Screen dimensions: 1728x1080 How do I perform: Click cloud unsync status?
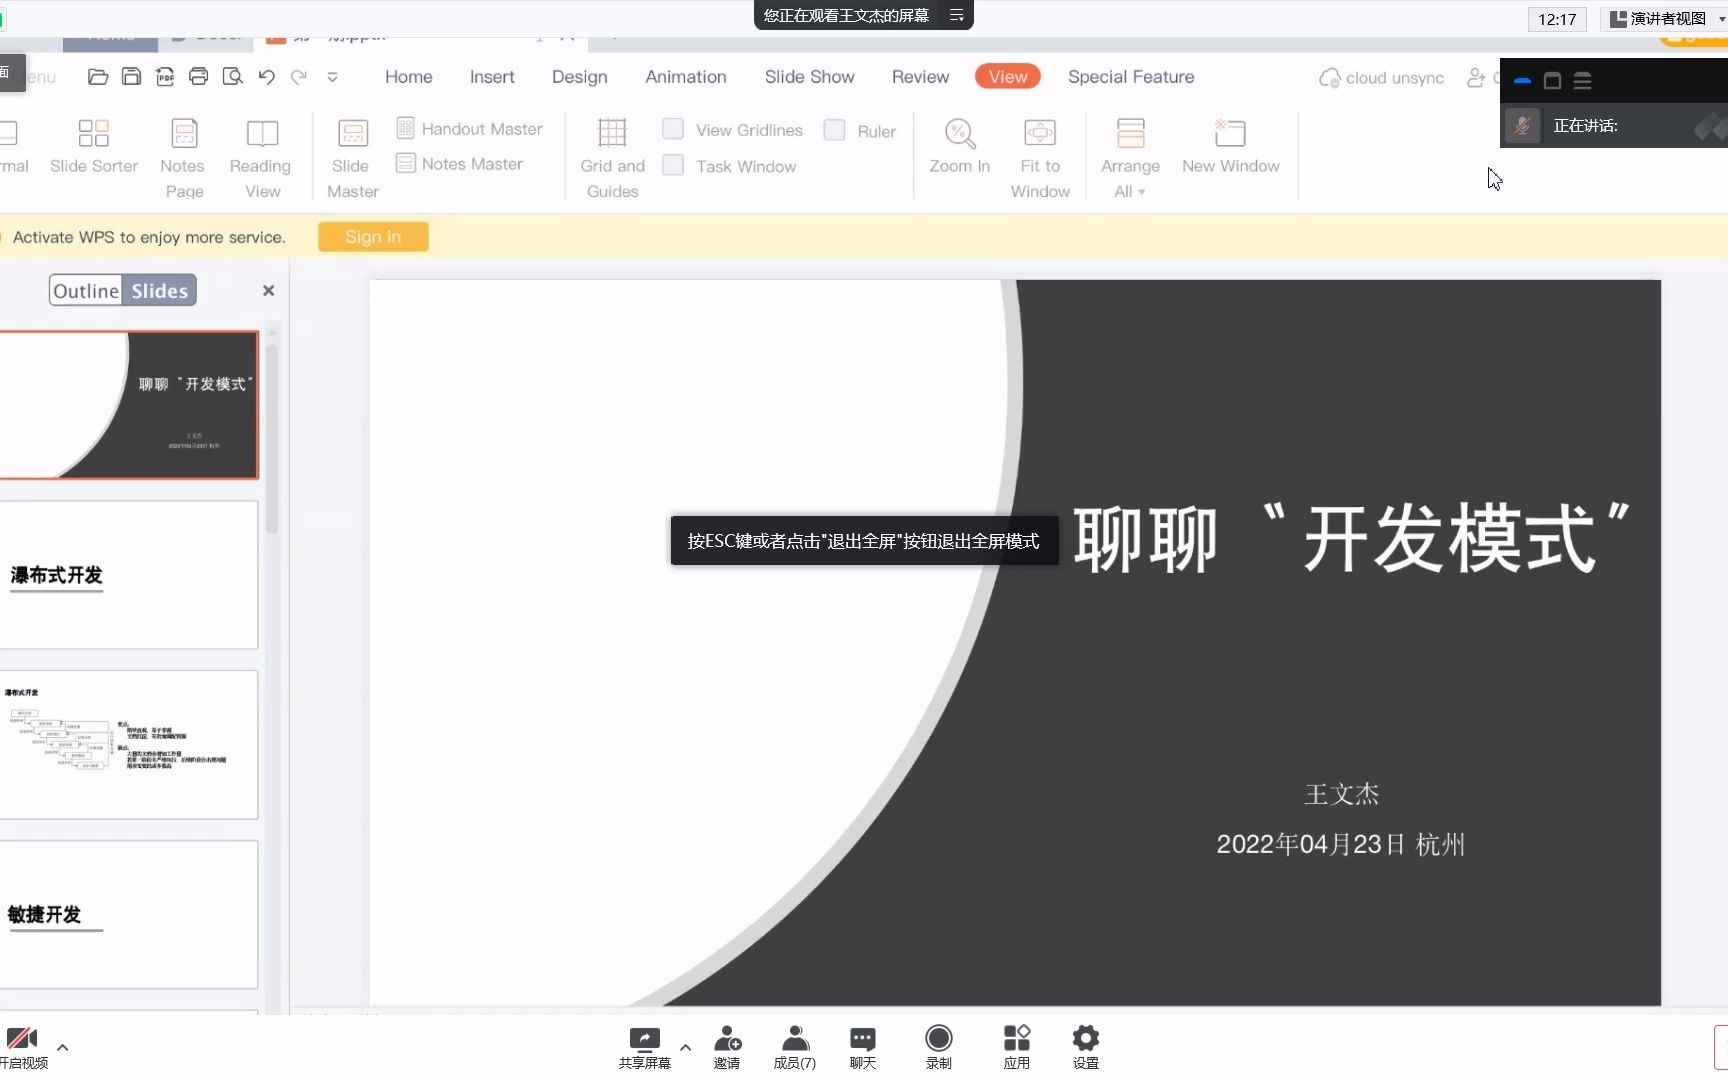1382,78
